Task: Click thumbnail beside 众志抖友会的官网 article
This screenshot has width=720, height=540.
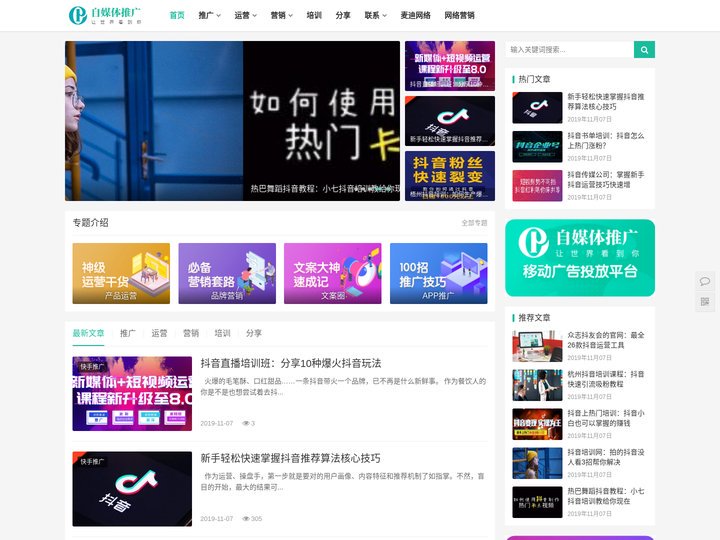Action: click(x=537, y=346)
